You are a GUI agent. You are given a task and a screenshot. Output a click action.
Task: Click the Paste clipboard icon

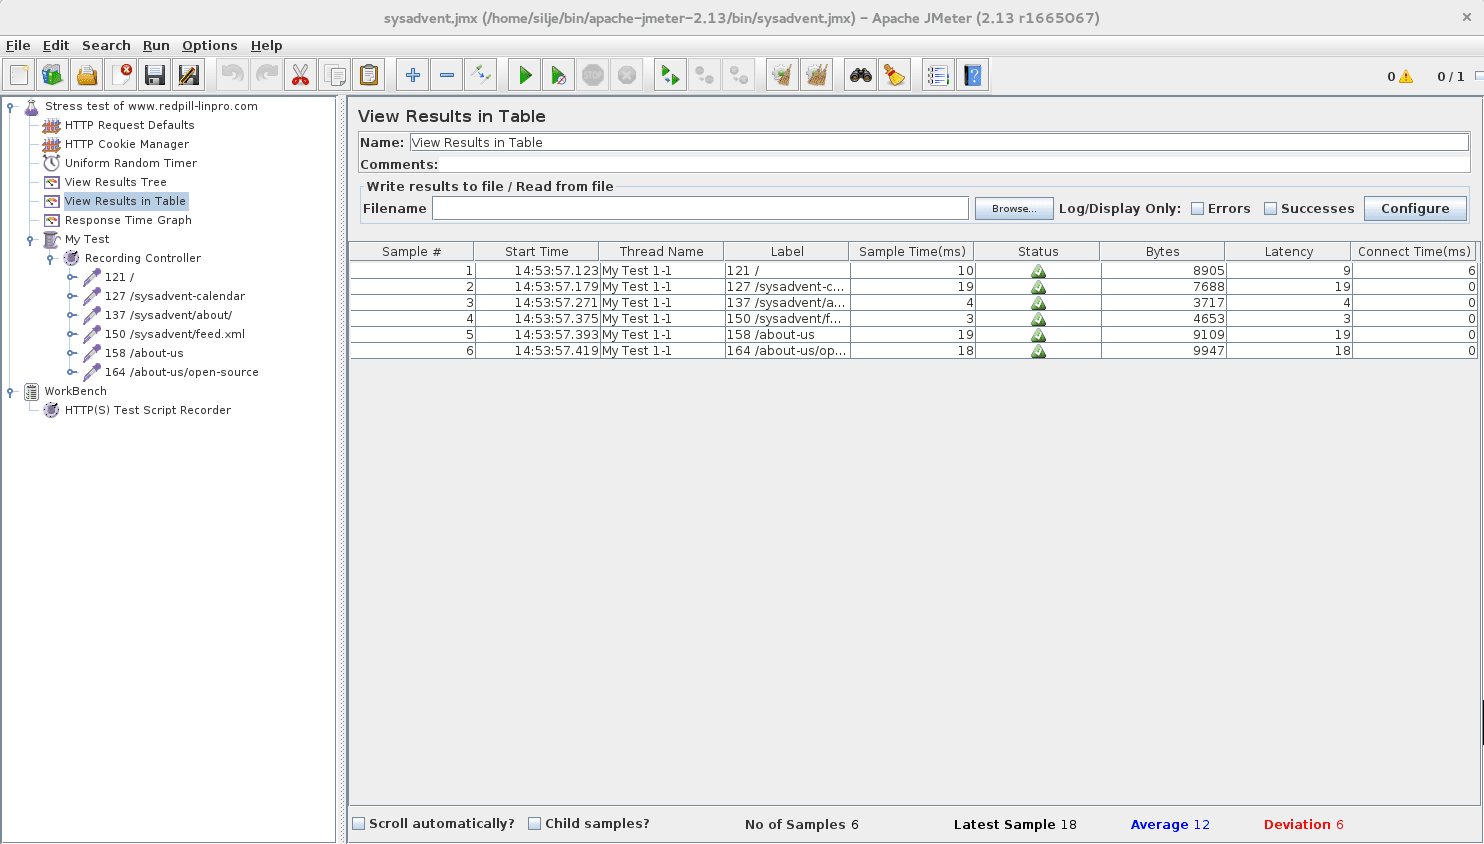click(x=369, y=75)
